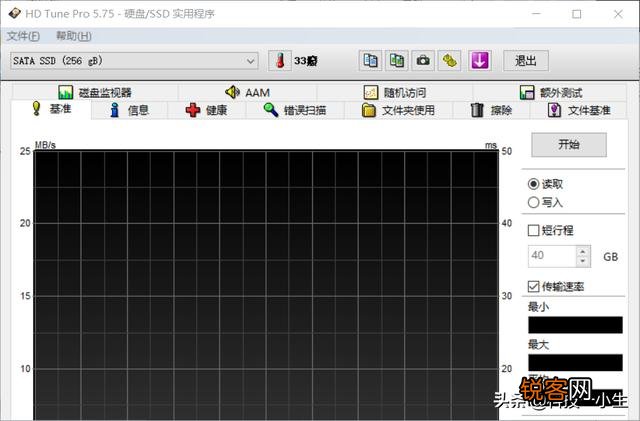The image size is (640, 421).
Task: Minimize the HD Tune Pro window
Action: pyautogui.click(x=536, y=14)
